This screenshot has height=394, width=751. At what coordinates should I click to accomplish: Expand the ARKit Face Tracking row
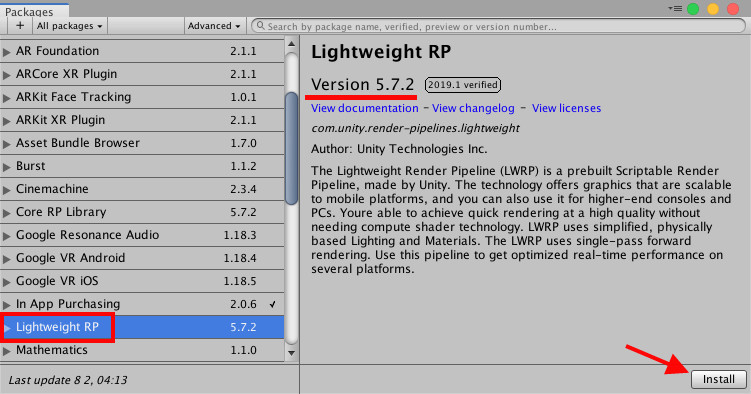pos(6,98)
